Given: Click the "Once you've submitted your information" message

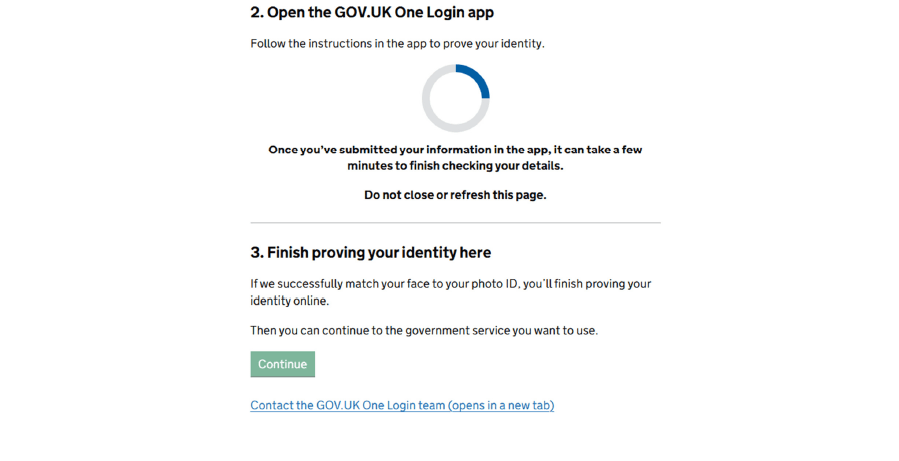Looking at the screenshot, I should tap(455, 150).
